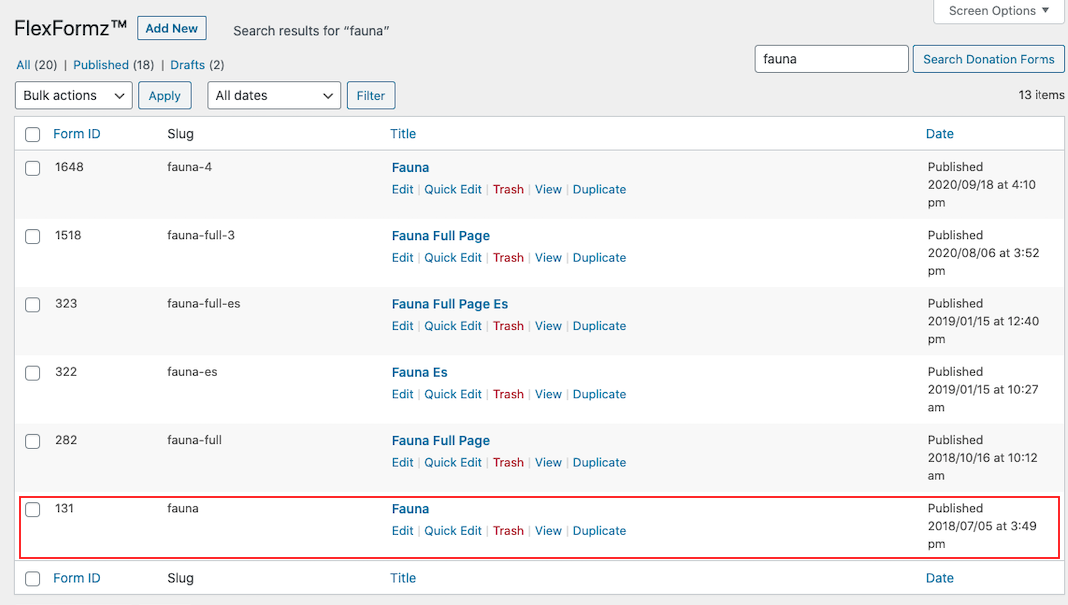Viewport: 1068px width, 605px height.
Task: Select the checkbox for form ID 131
Action: tap(32, 509)
